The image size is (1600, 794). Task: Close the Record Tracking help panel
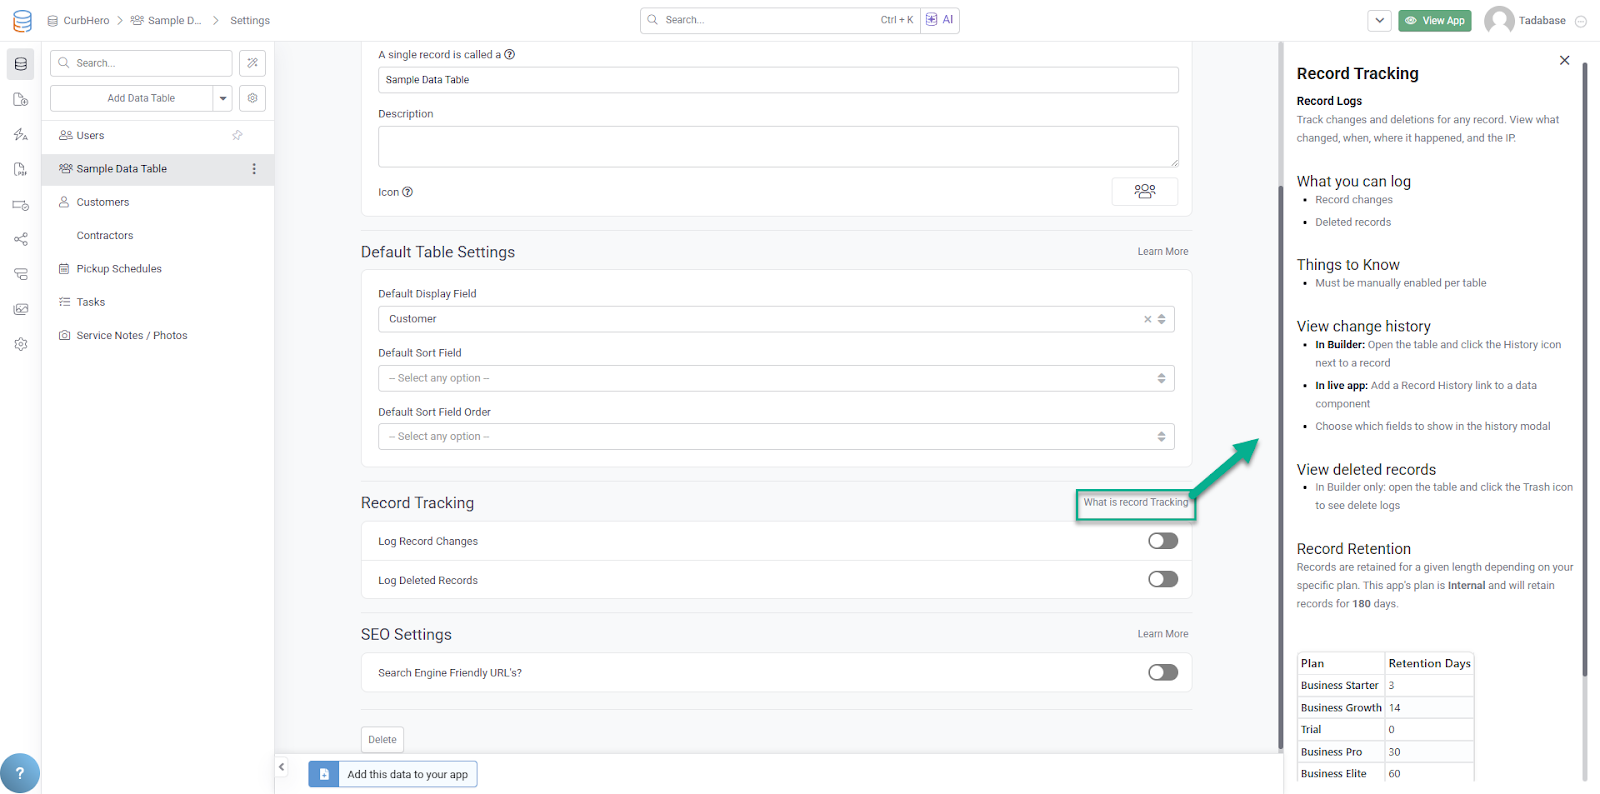(x=1564, y=61)
